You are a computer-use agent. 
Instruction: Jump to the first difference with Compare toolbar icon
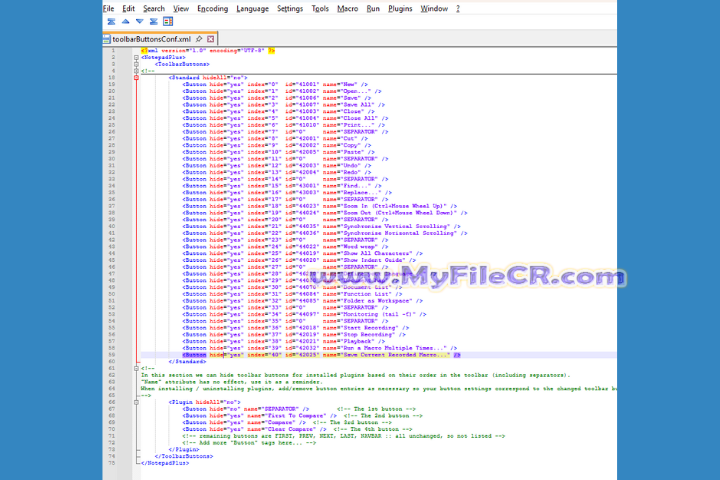(x=111, y=22)
